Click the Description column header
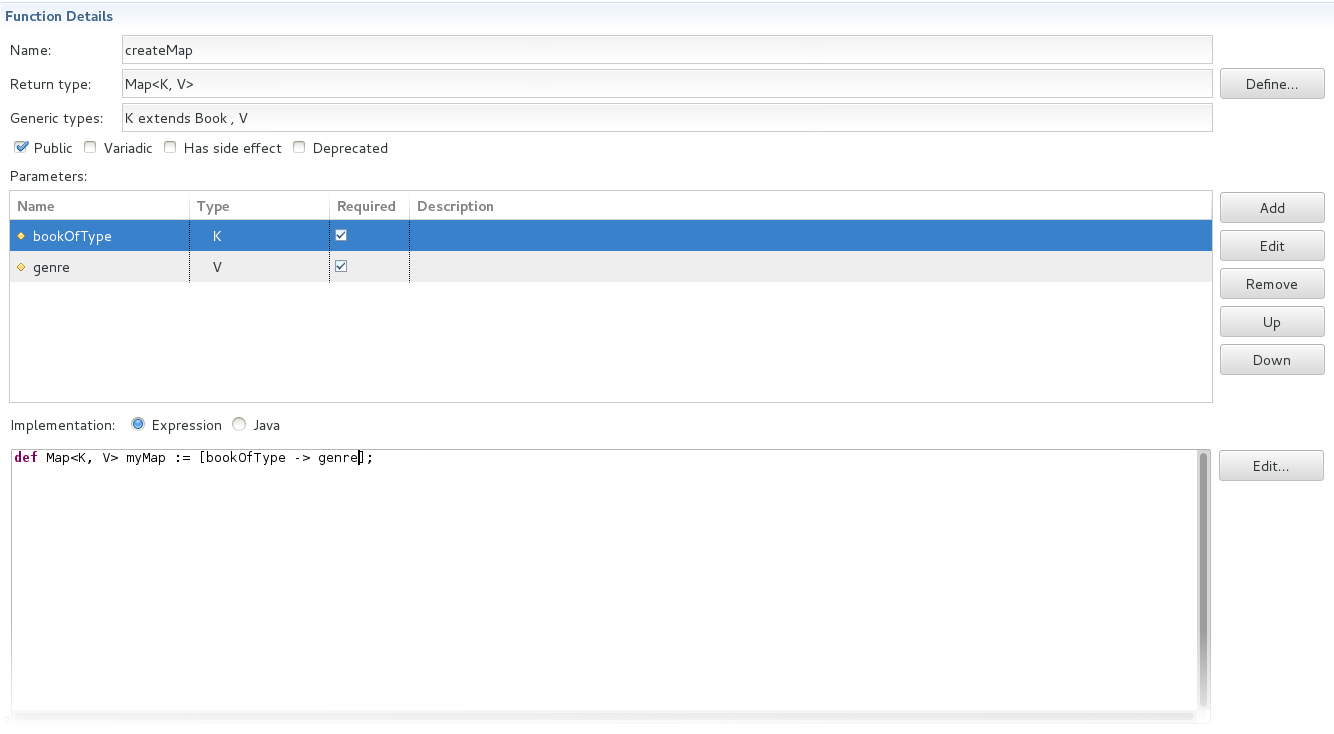 coord(810,206)
